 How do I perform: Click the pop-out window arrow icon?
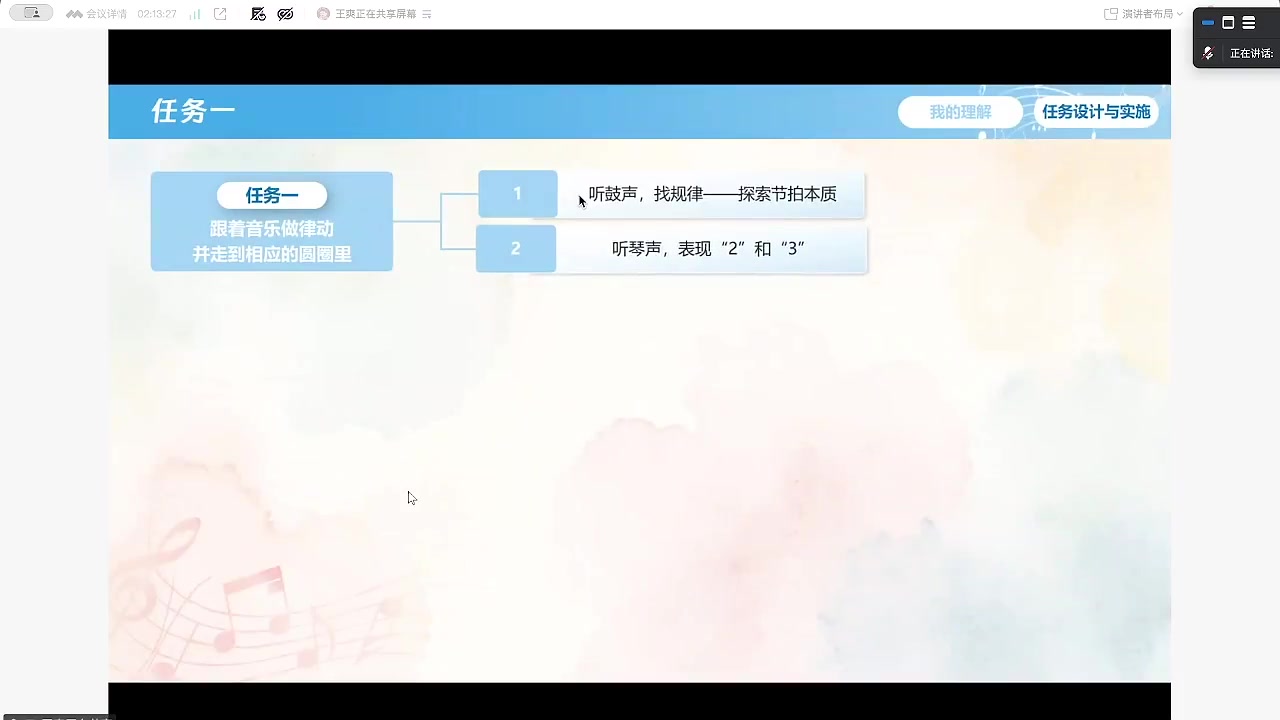click(x=220, y=14)
